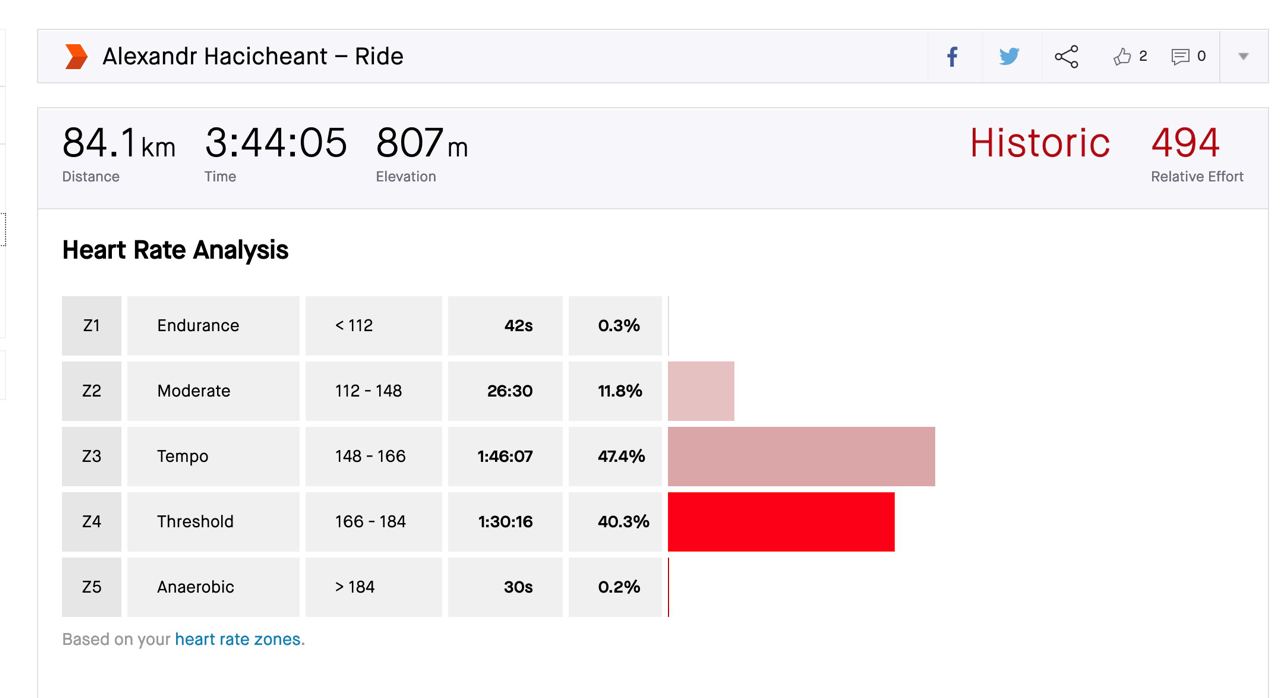
Task: Click the Endurance zone name cell
Action: (213, 326)
